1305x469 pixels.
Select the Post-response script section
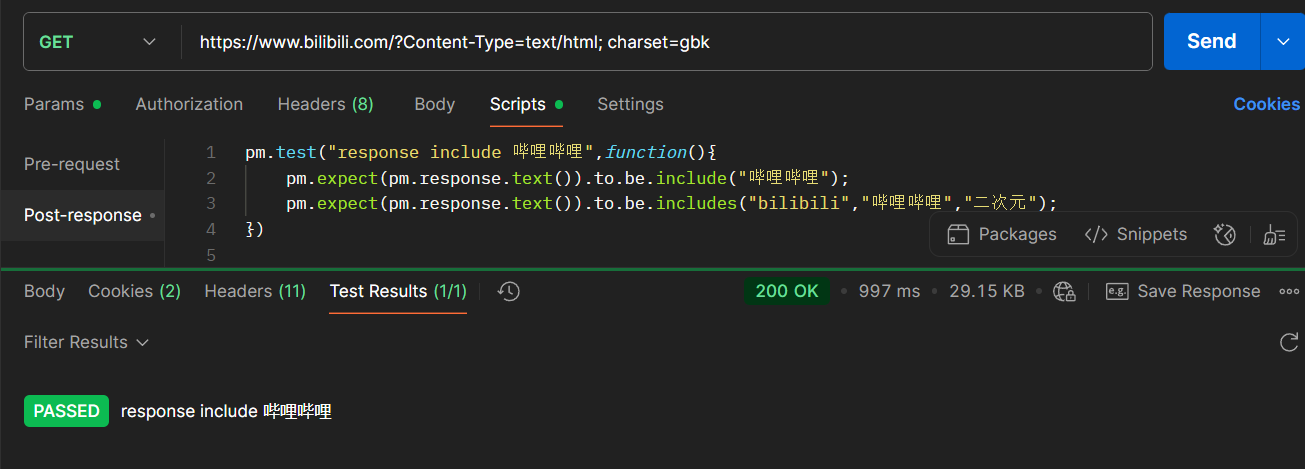pos(83,215)
